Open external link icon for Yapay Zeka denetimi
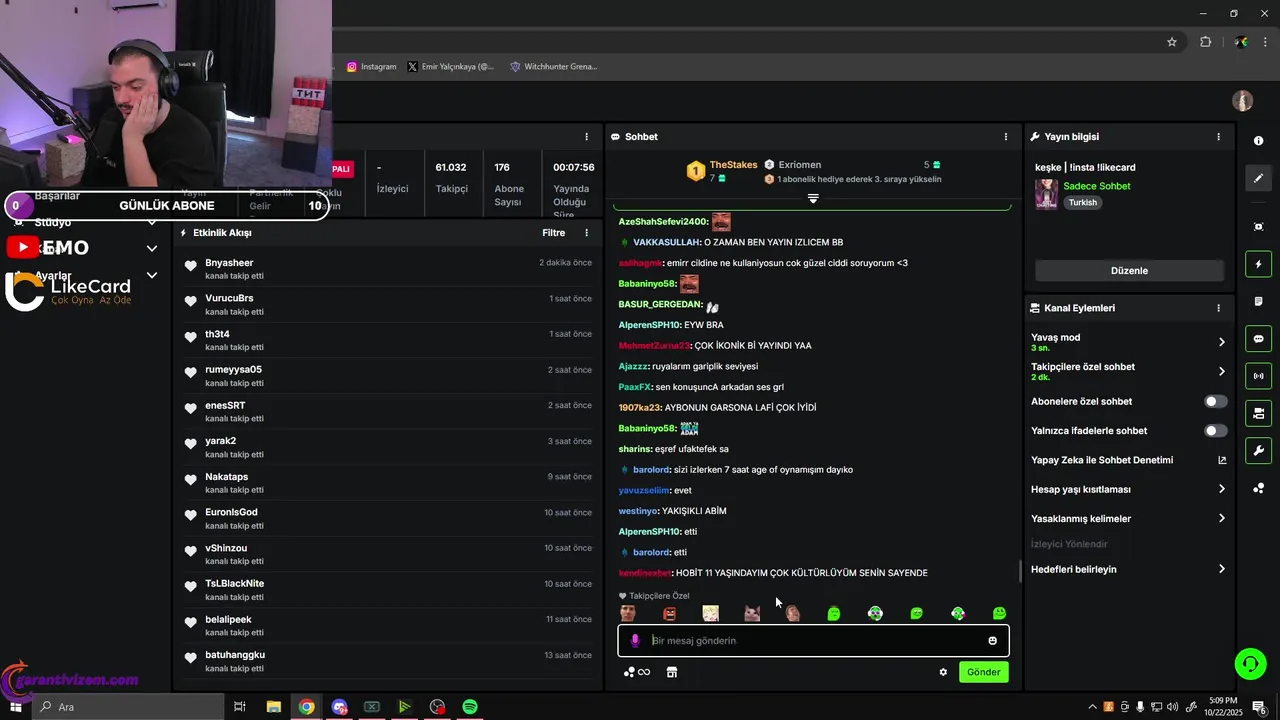Viewport: 1280px width, 720px height. [x=1221, y=460]
